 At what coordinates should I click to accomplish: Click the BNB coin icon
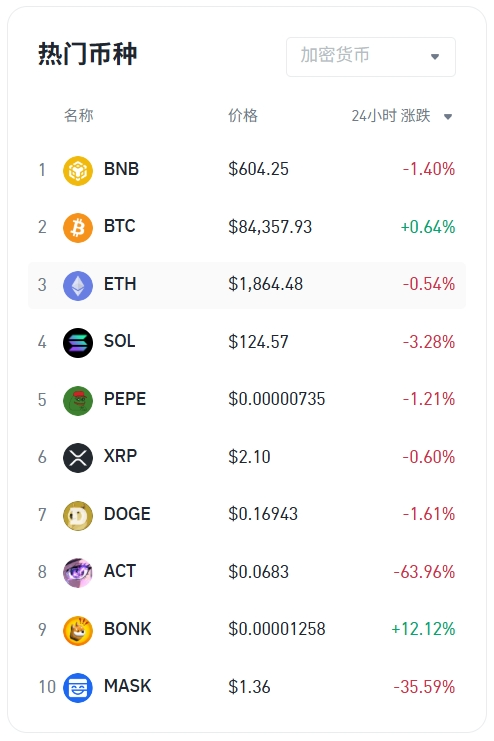(78, 170)
